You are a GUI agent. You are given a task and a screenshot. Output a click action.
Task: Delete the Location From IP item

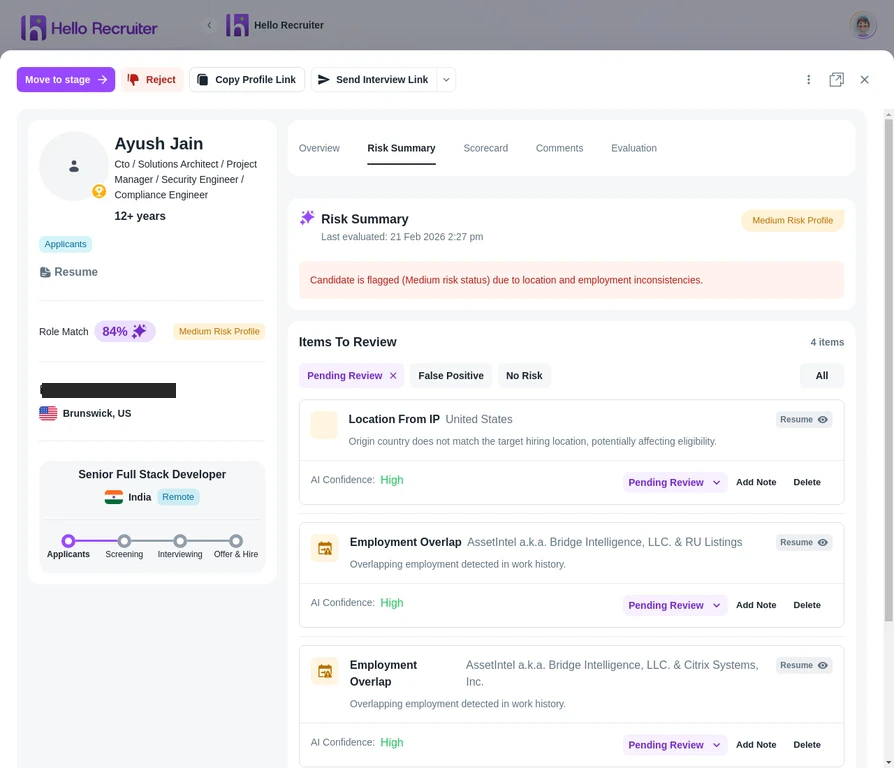pyautogui.click(x=806, y=482)
